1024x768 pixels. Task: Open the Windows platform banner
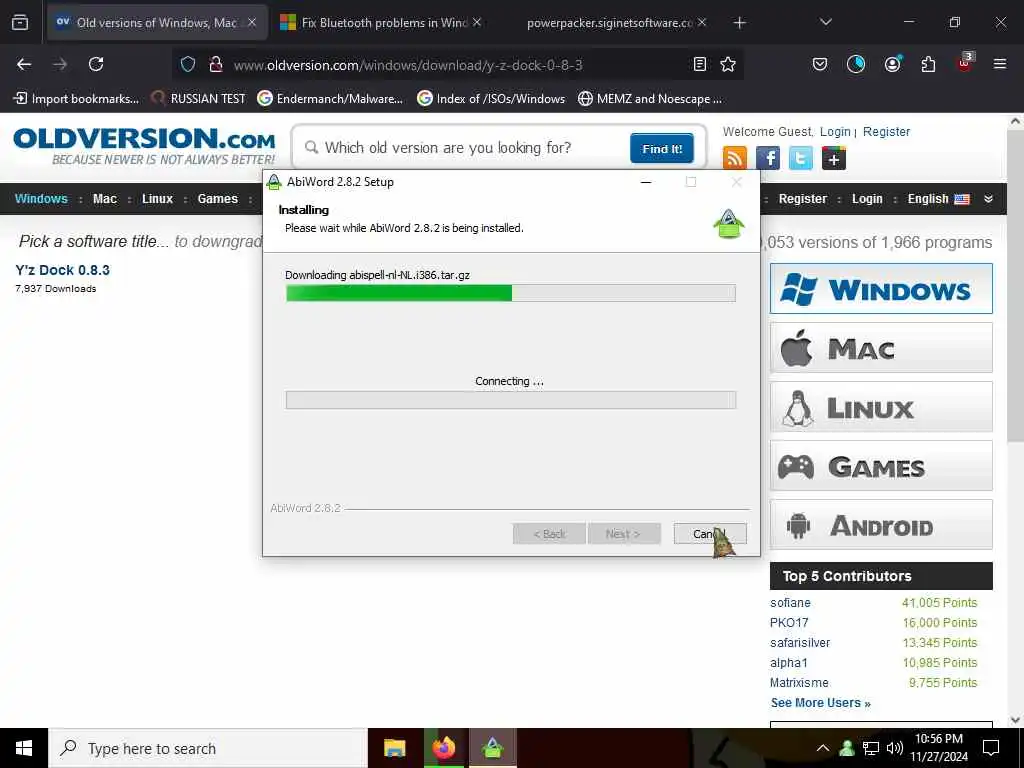pyautogui.click(x=881, y=289)
